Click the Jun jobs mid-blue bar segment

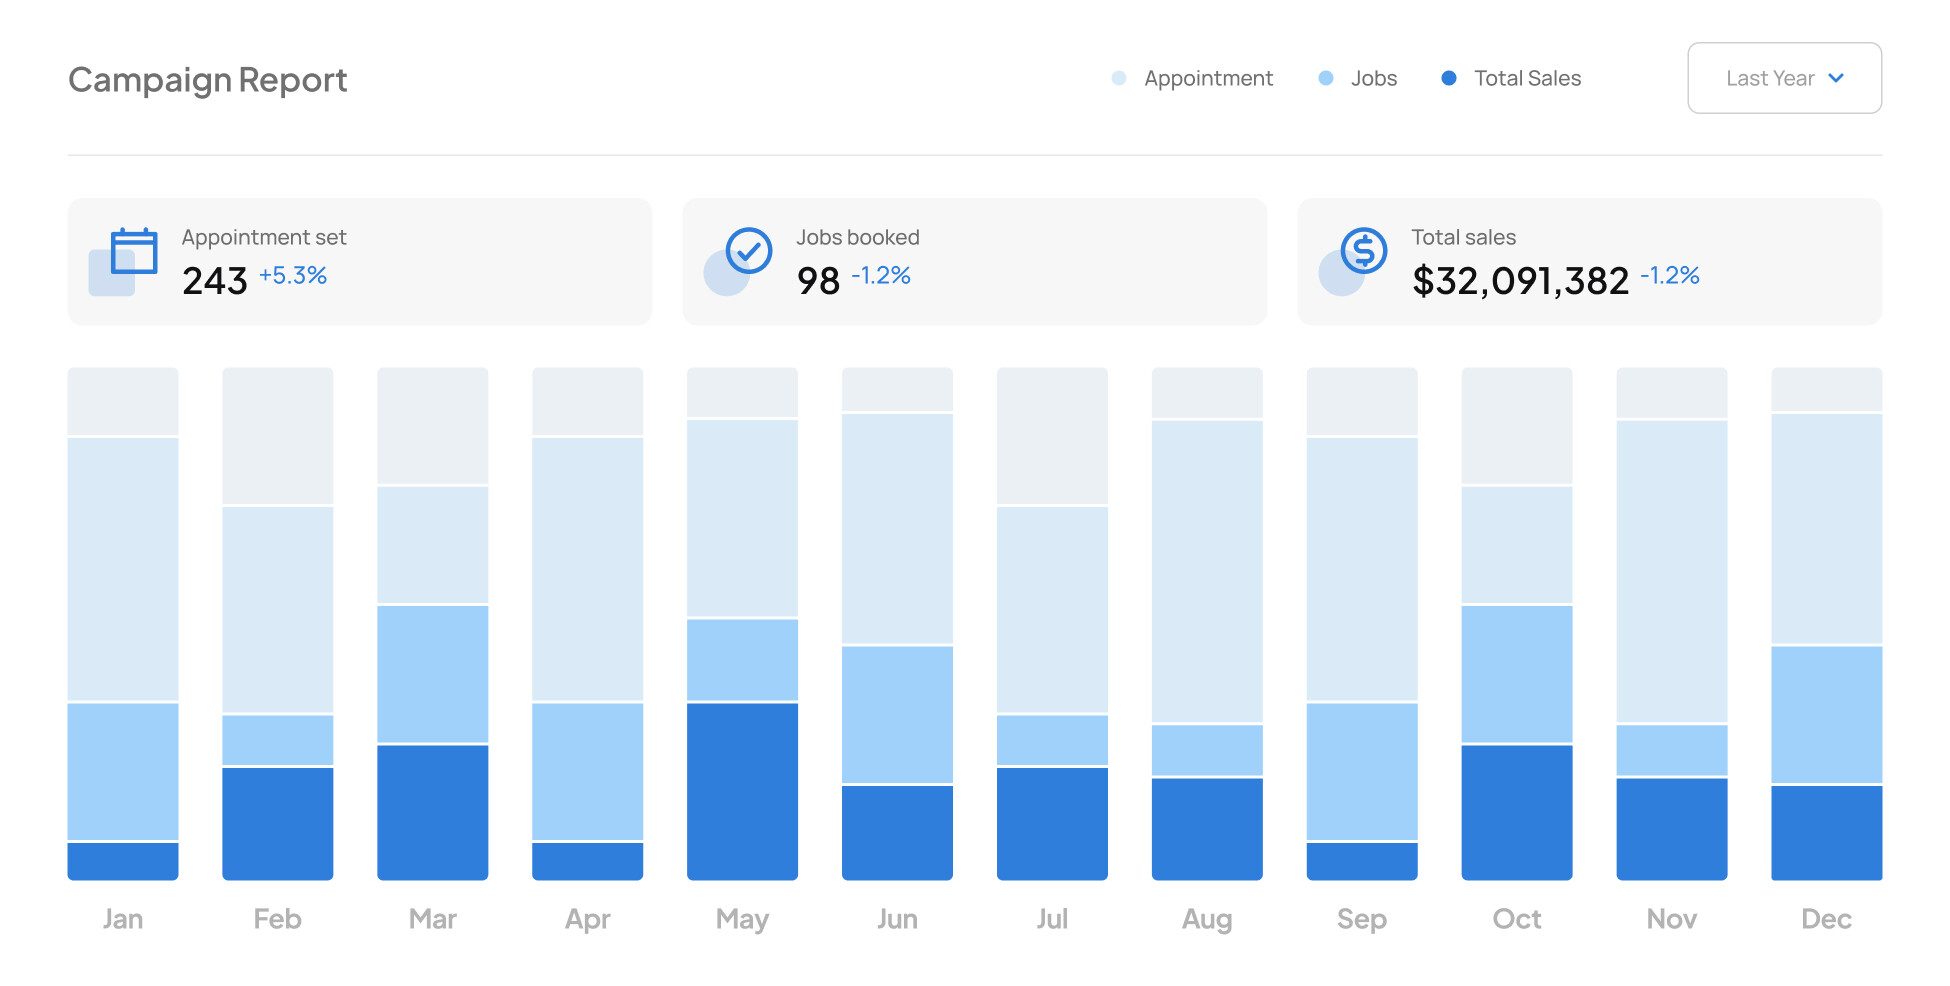pyautogui.click(x=897, y=714)
